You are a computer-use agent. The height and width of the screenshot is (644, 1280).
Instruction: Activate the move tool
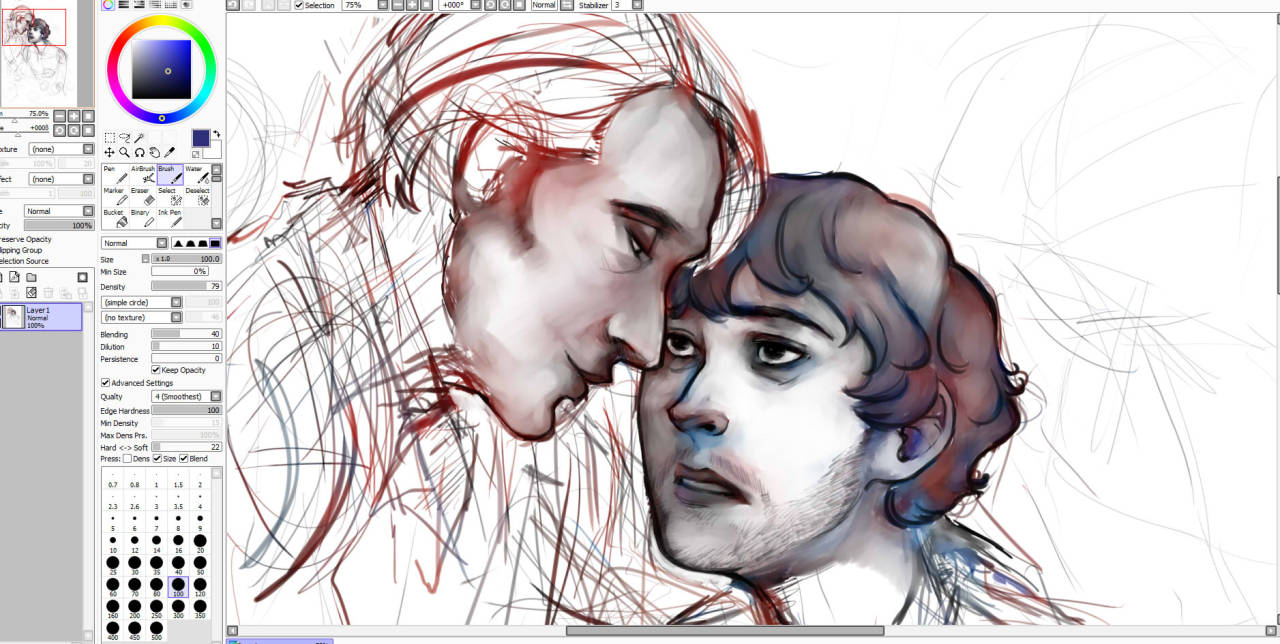click(x=109, y=153)
